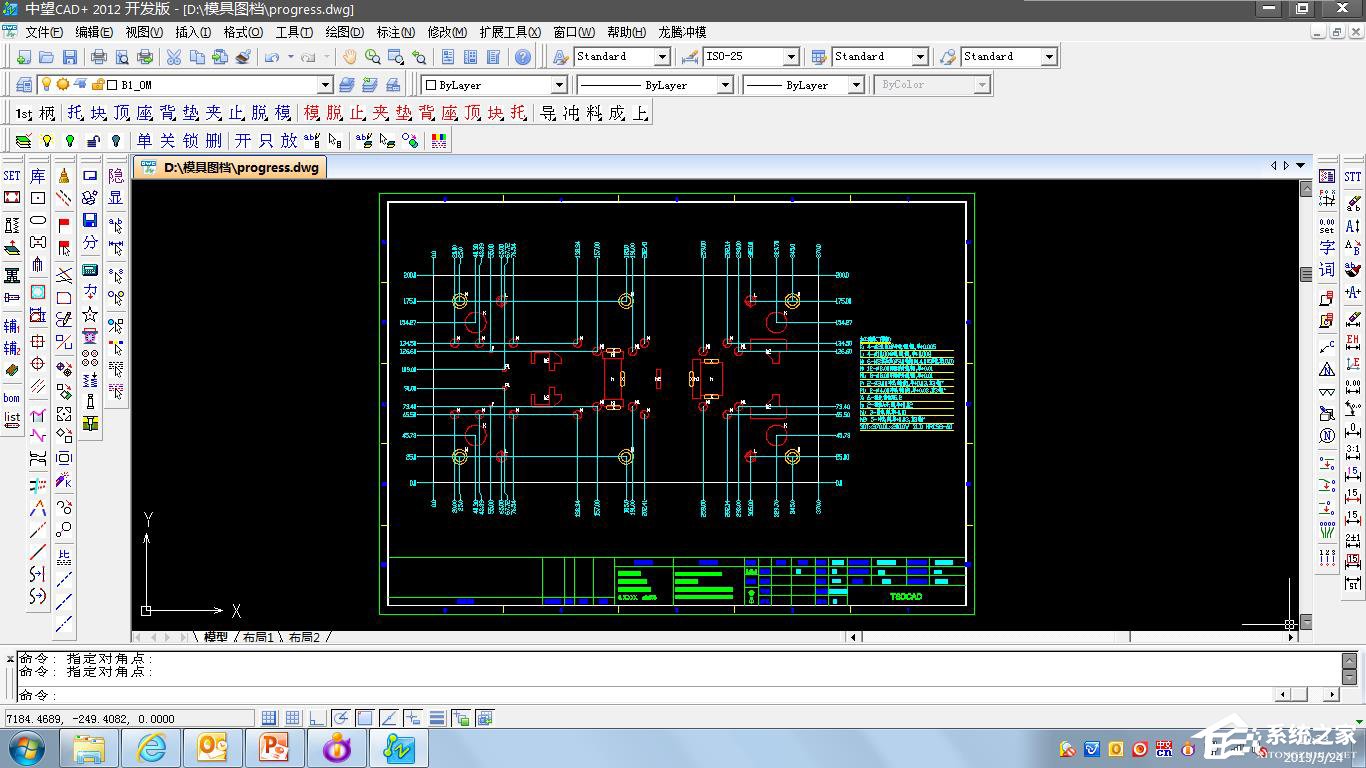
Task: Click the Match Properties brush icon
Action: click(x=243, y=57)
